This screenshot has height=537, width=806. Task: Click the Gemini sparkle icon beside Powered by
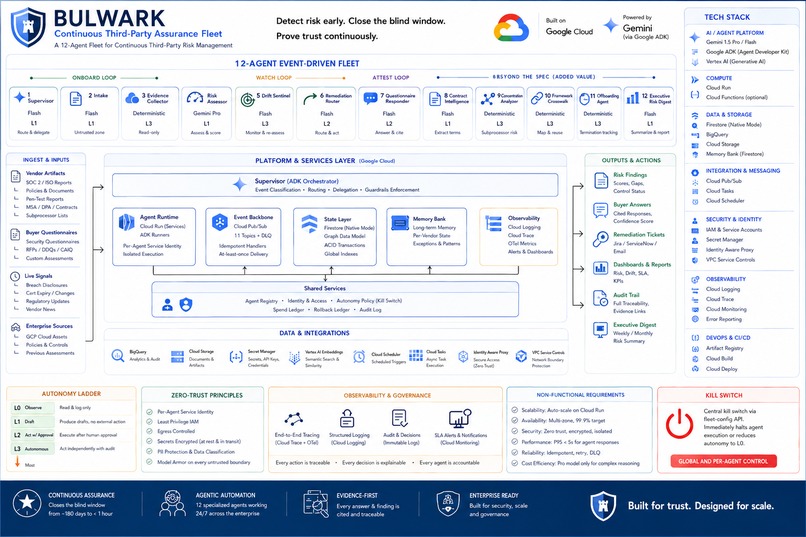point(611,25)
